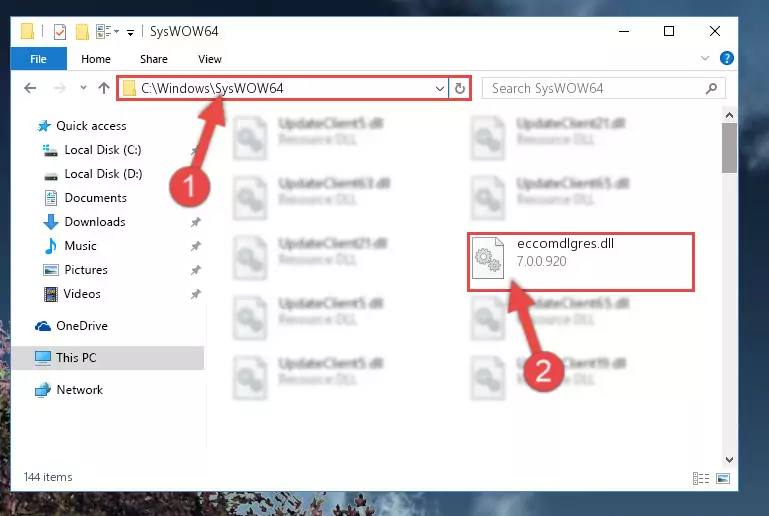
Task: Open Help with the question mark icon
Action: (x=726, y=58)
